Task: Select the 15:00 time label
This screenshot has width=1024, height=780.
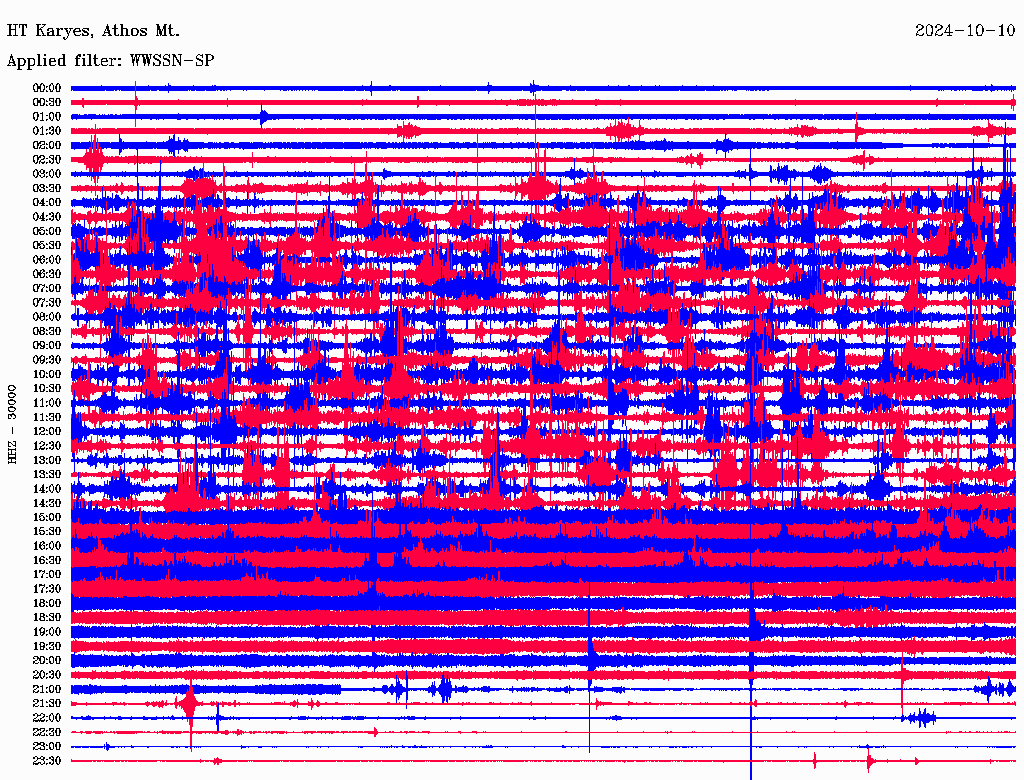Action: pyautogui.click(x=47, y=517)
